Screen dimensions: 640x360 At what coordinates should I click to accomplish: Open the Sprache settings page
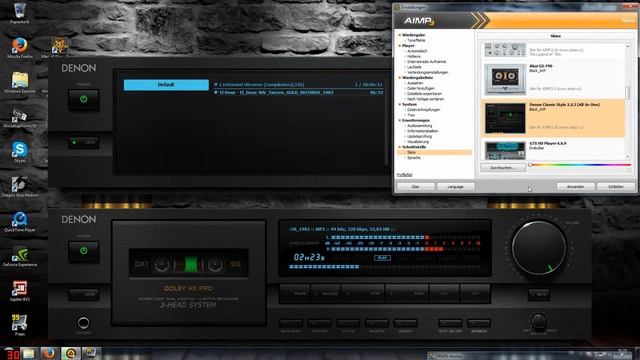[413, 158]
